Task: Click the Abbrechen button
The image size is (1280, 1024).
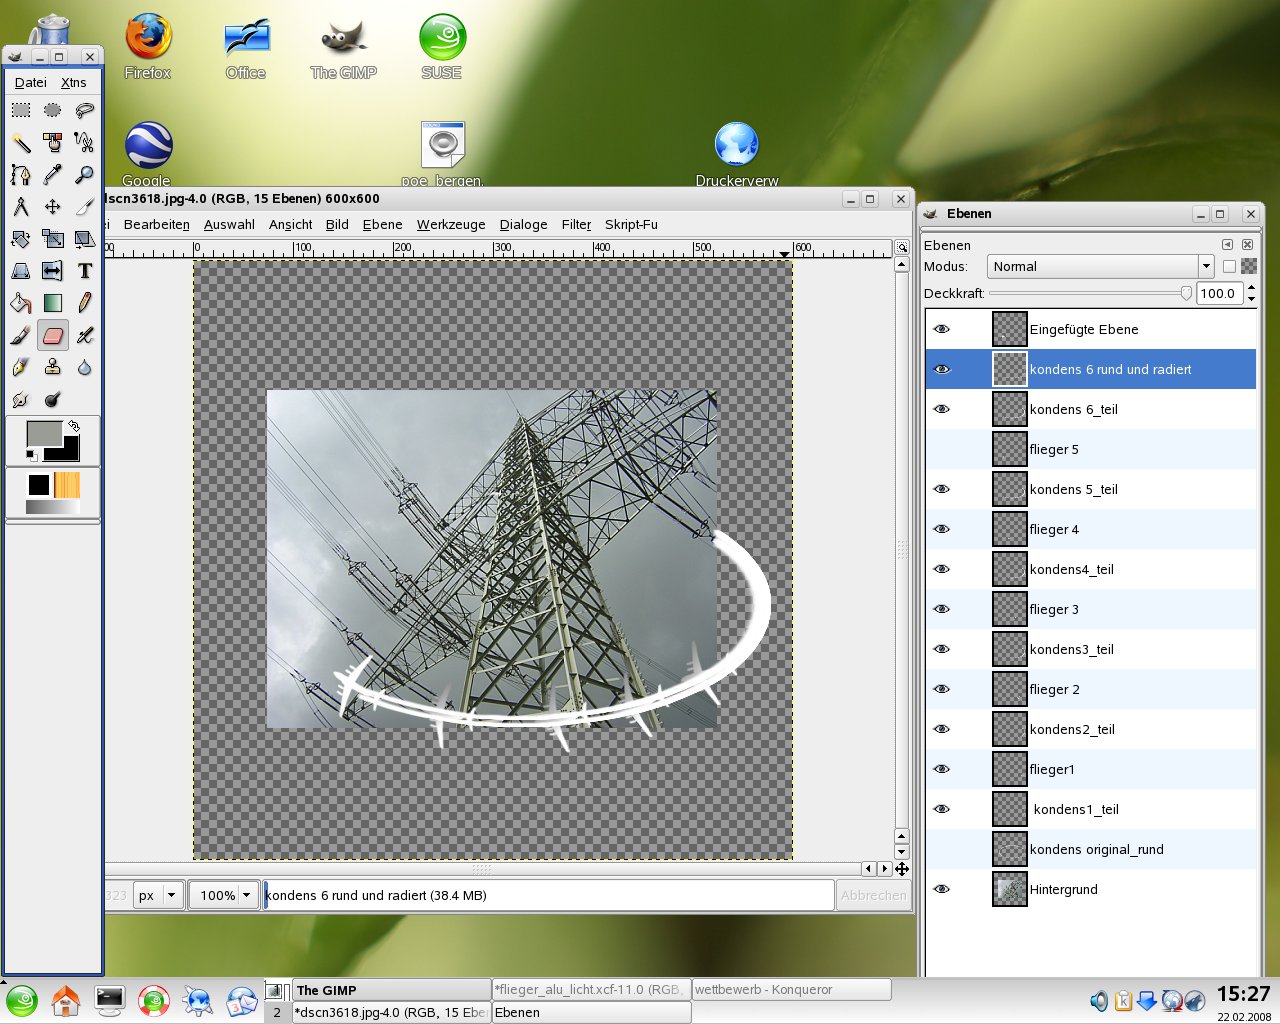Action: 873,895
